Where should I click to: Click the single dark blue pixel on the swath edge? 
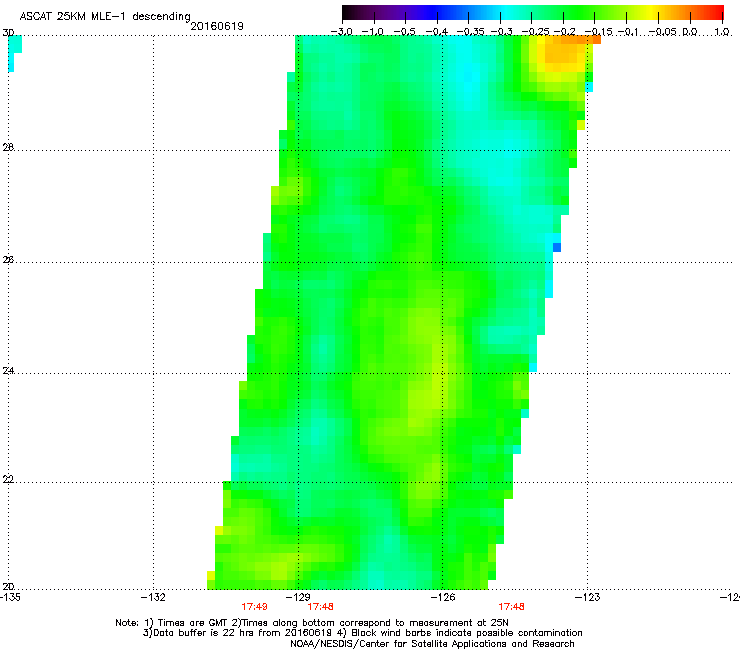coord(557,247)
